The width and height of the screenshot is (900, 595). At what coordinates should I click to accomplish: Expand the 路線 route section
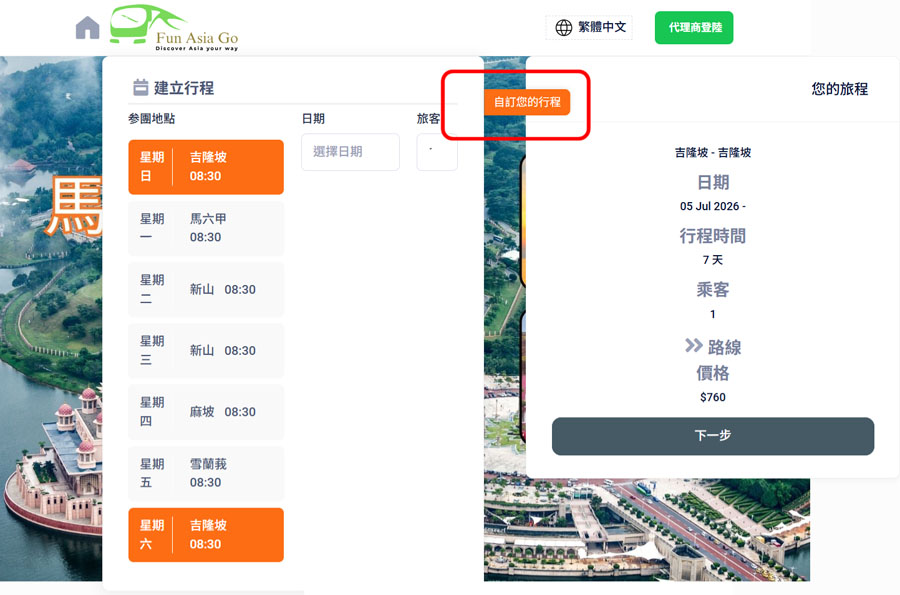coord(713,347)
